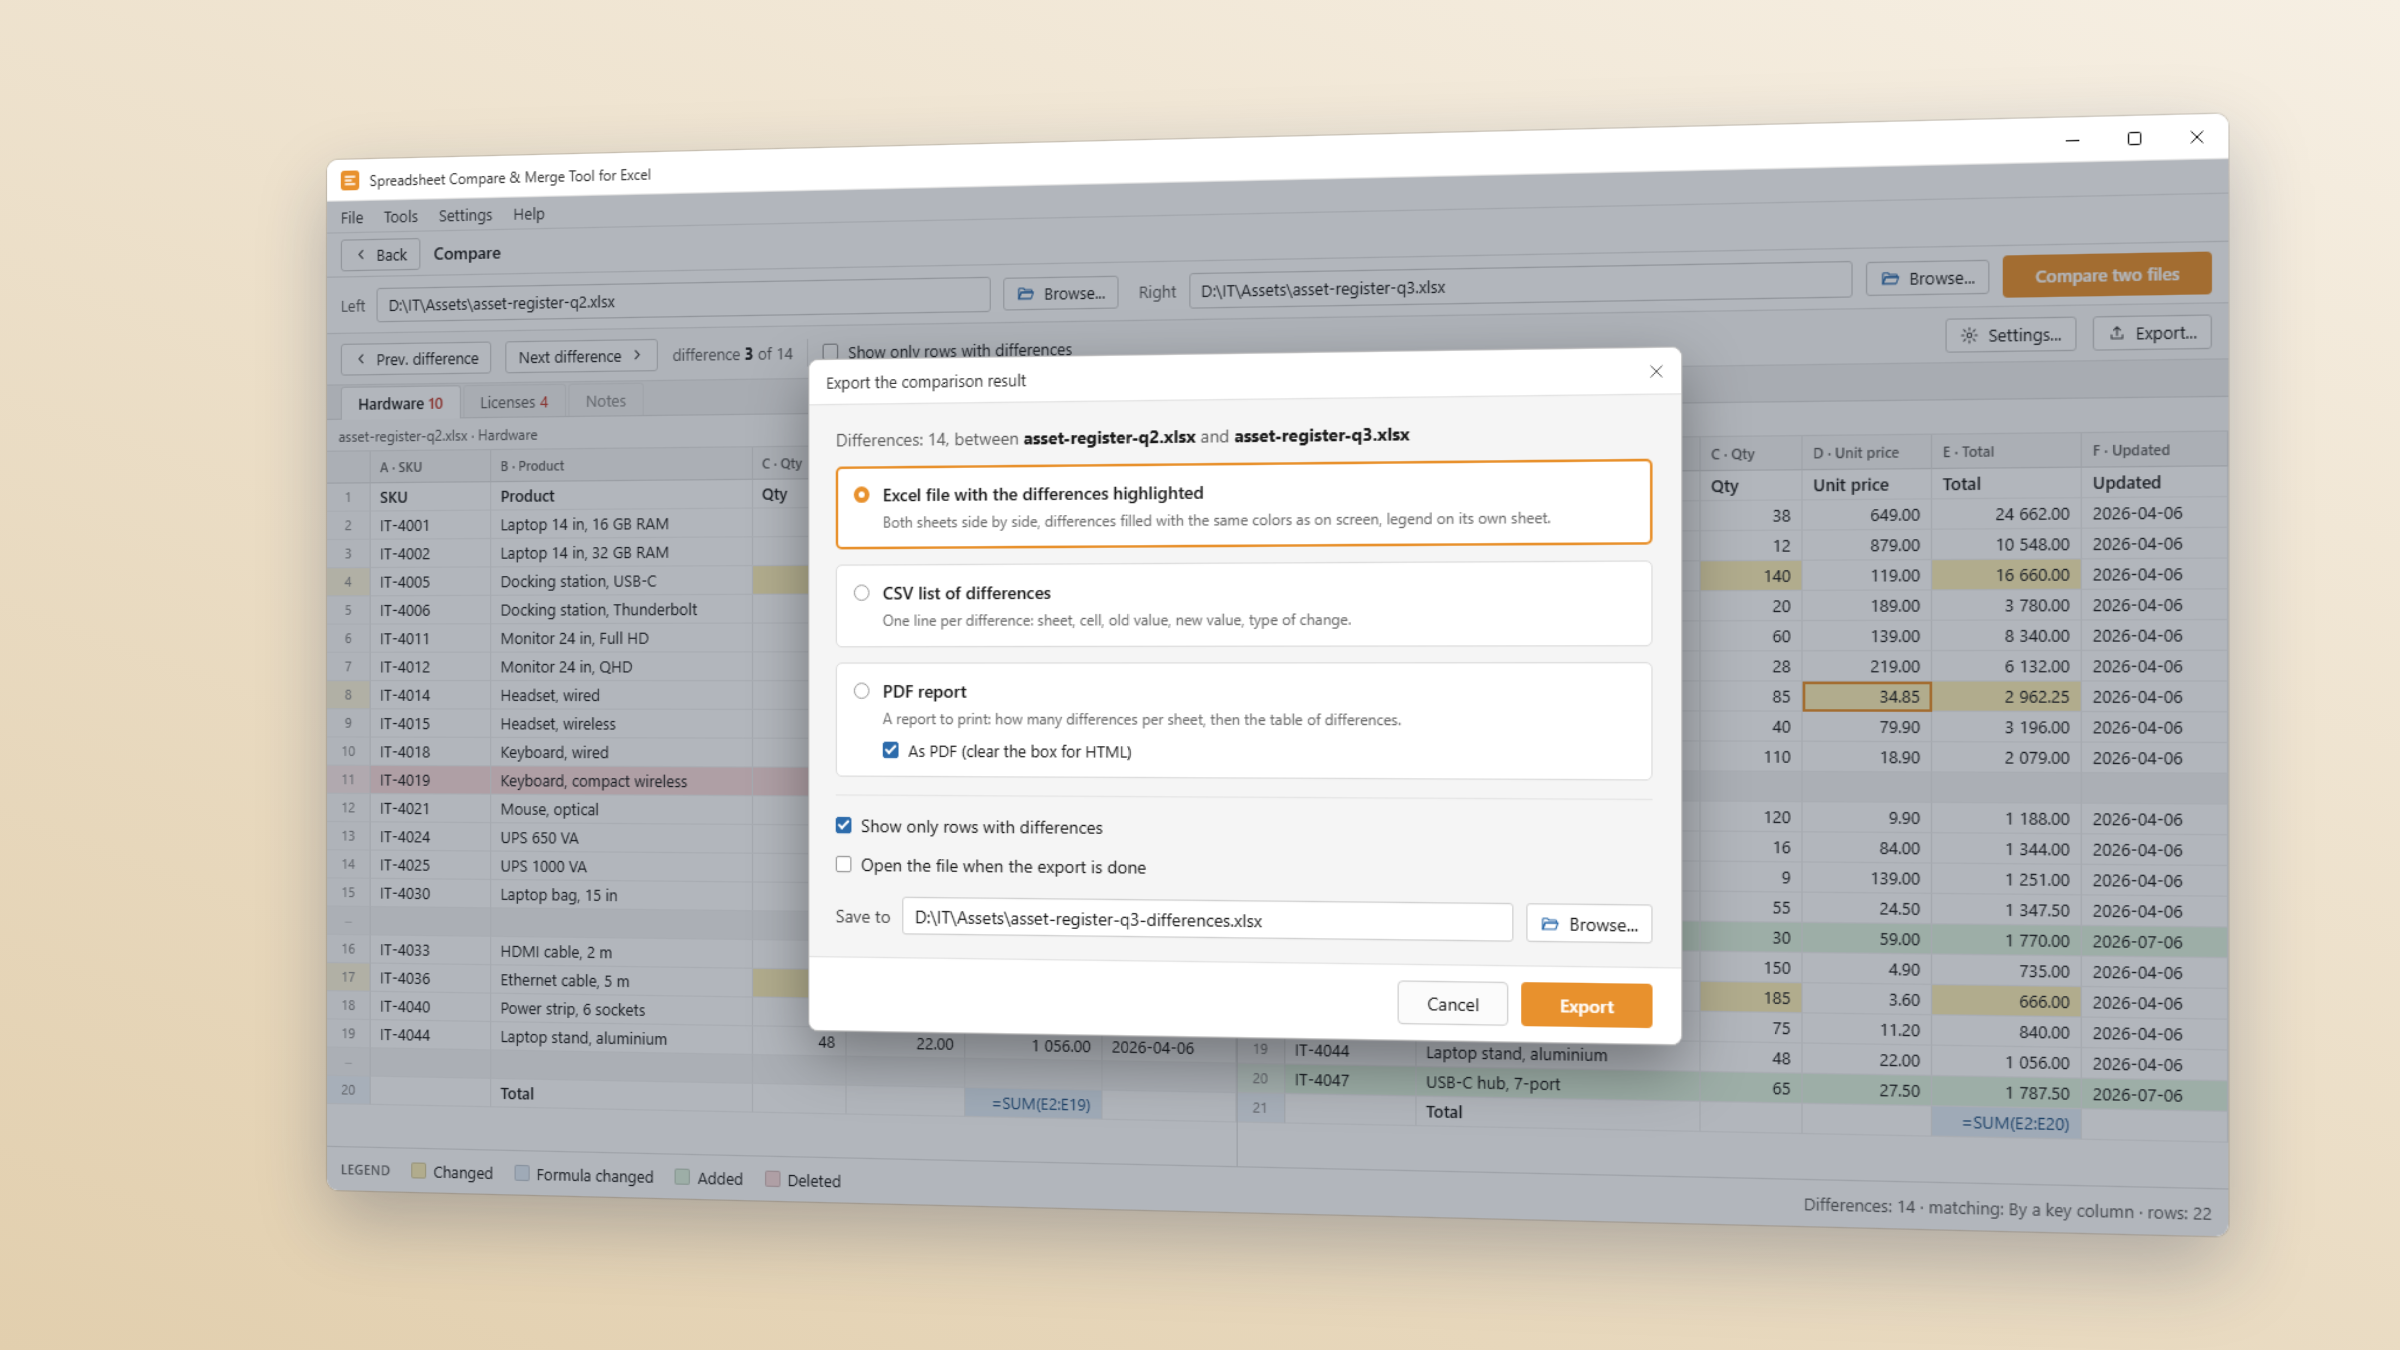This screenshot has height=1350, width=2400.
Task: Uncheck As PDF (clear the box for HTML)
Action: (x=890, y=750)
